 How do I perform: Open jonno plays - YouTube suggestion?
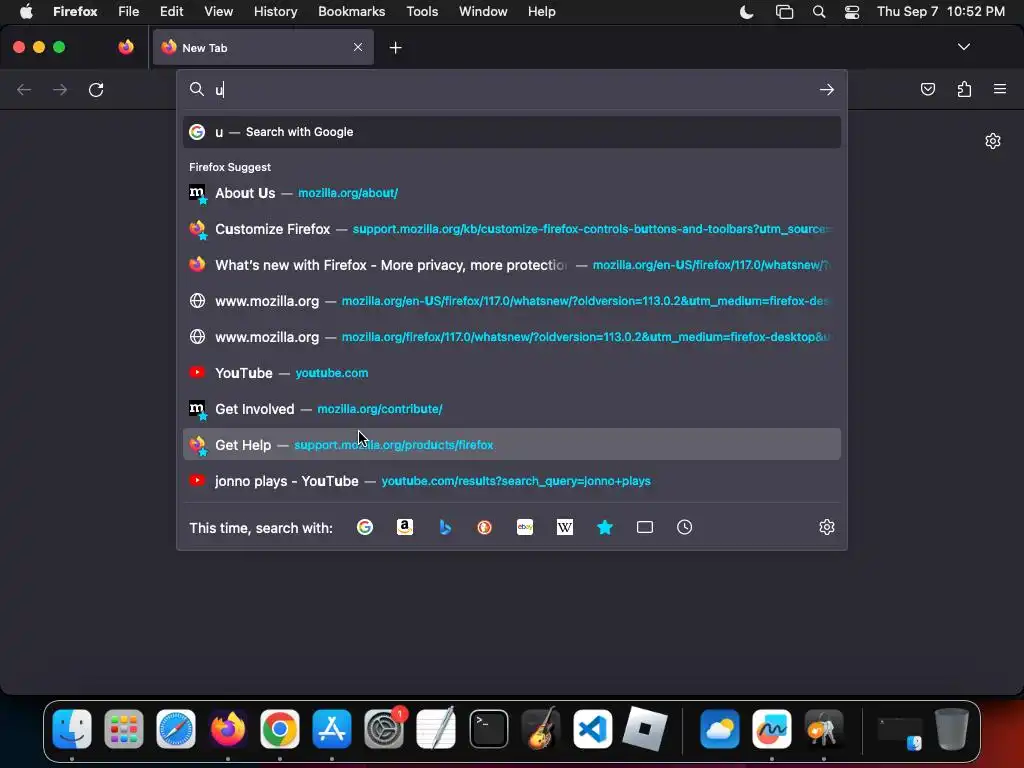[512, 481]
